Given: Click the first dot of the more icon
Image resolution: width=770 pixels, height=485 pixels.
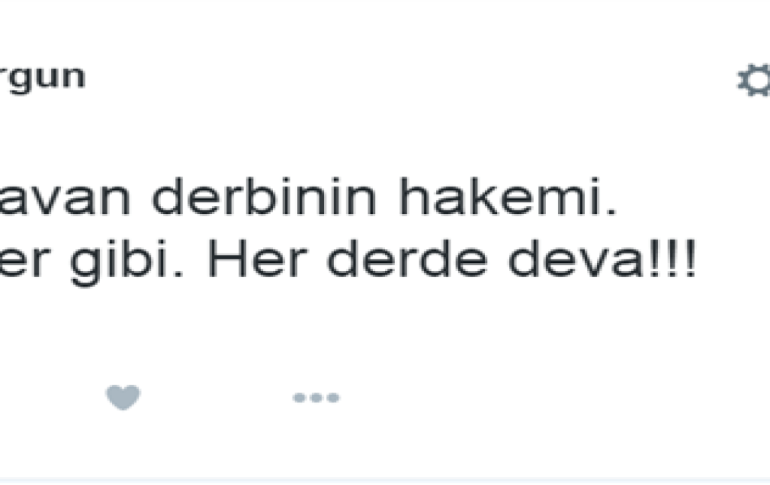Looking at the screenshot, I should [x=299, y=398].
